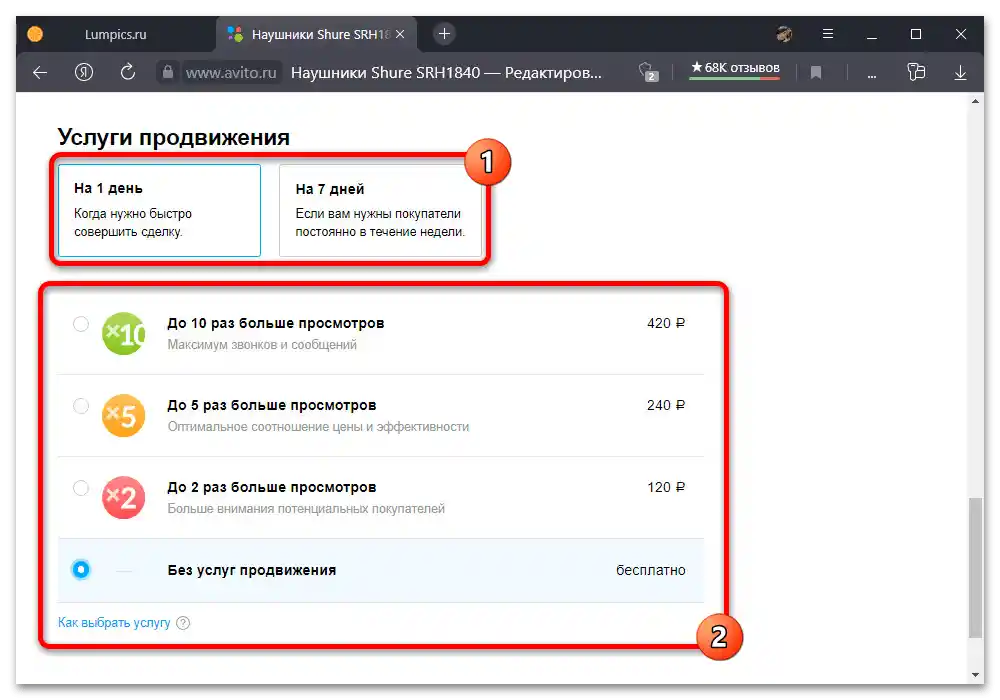
Task: Switch to the Lumpics.ru tab
Action: 115,34
